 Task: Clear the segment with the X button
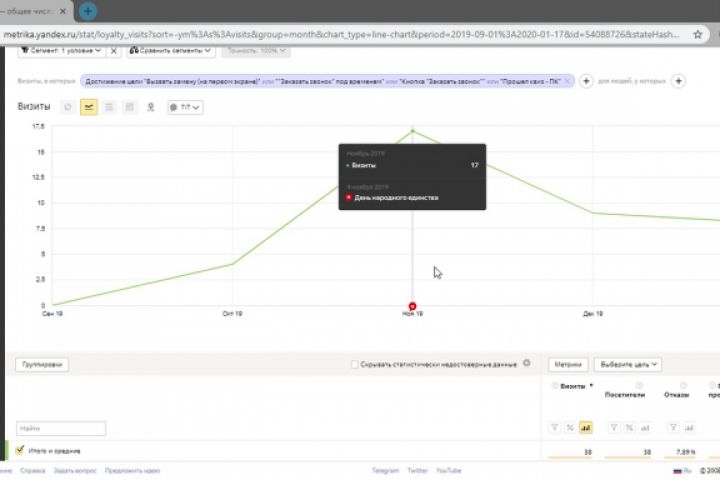coord(114,51)
